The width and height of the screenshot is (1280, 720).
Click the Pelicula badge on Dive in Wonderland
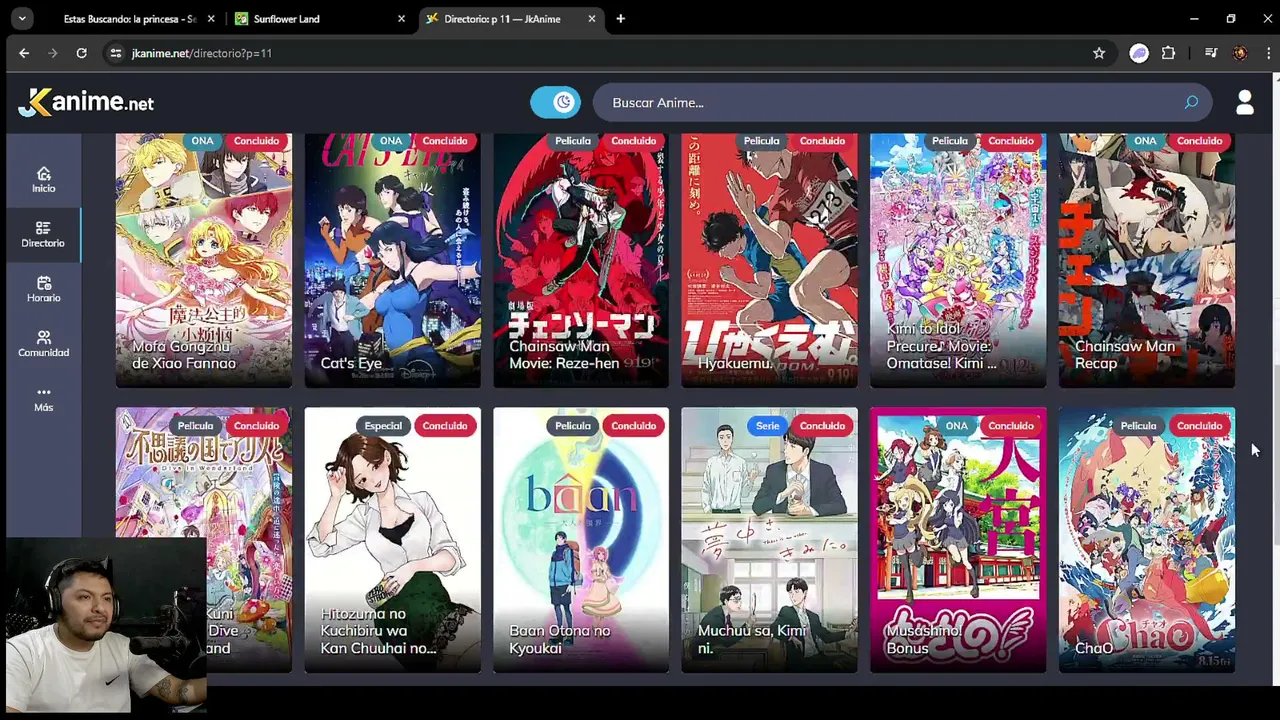[x=195, y=426]
